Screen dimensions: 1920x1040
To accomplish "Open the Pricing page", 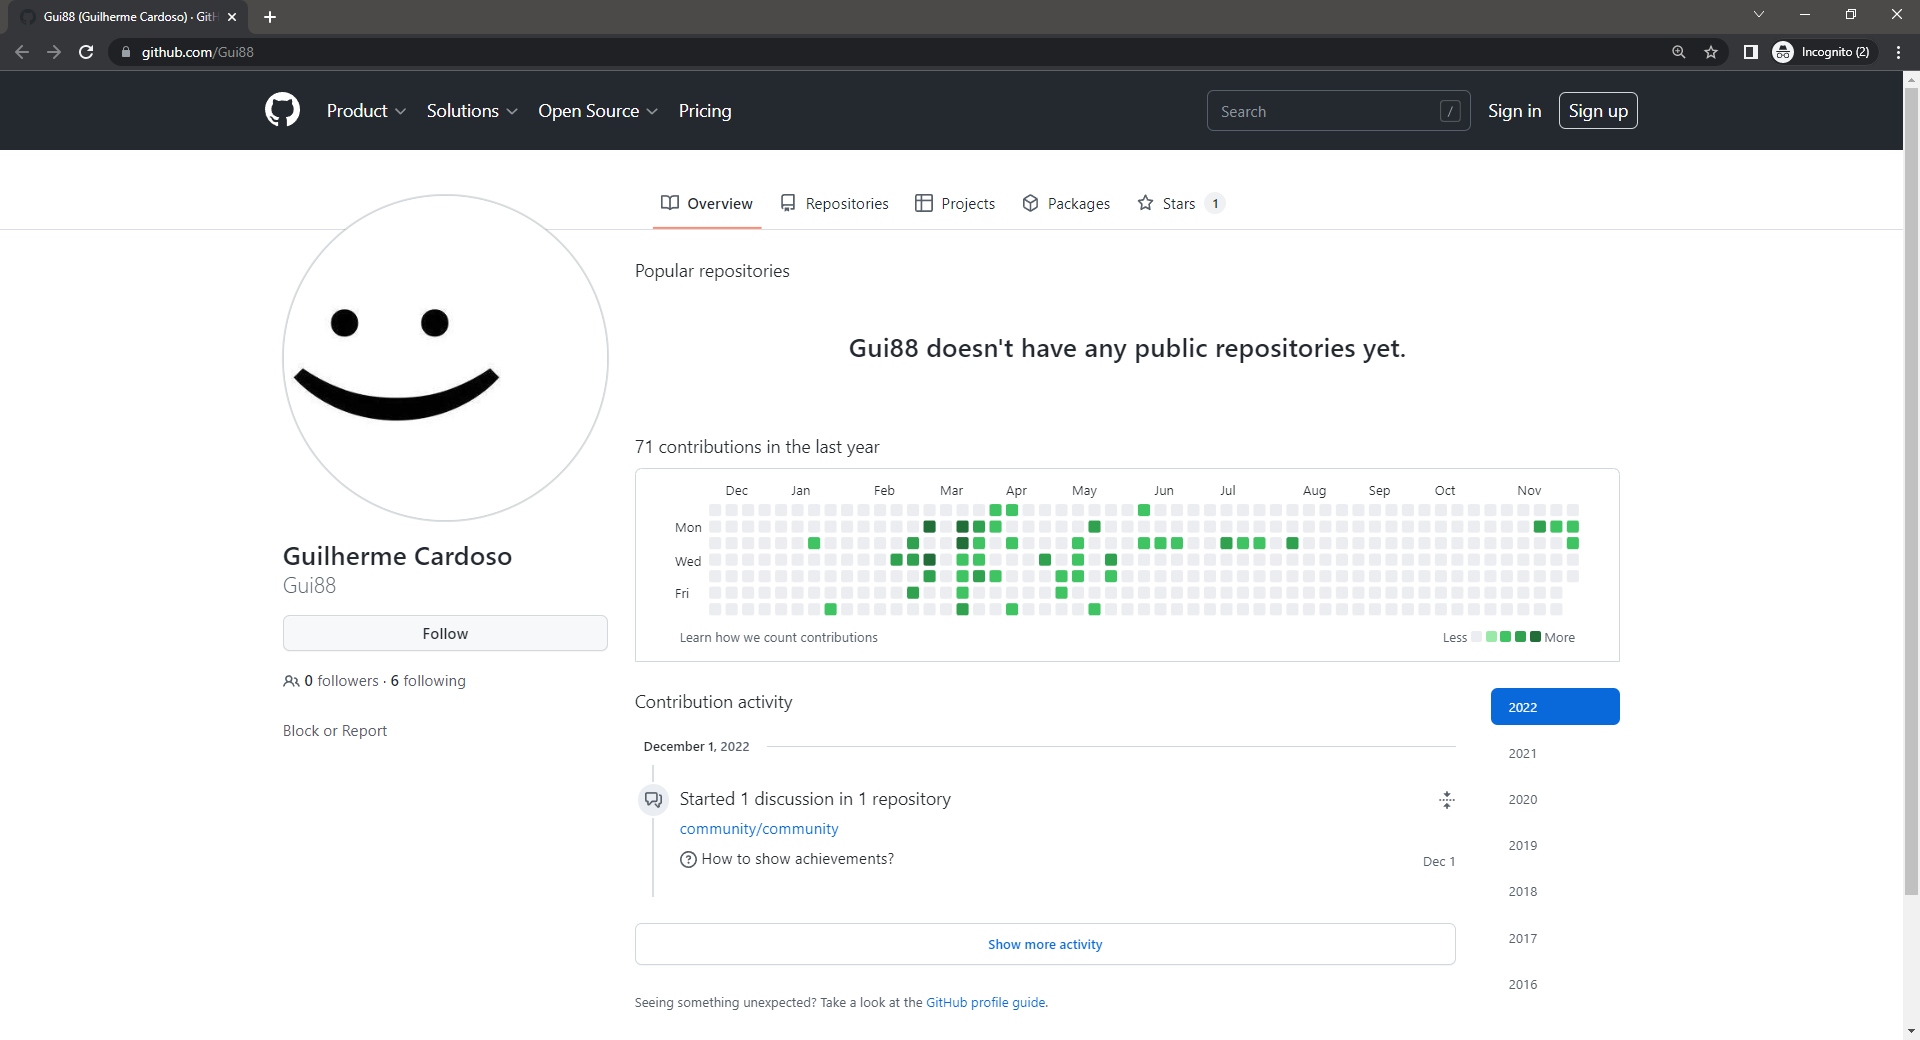I will pyautogui.click(x=705, y=111).
